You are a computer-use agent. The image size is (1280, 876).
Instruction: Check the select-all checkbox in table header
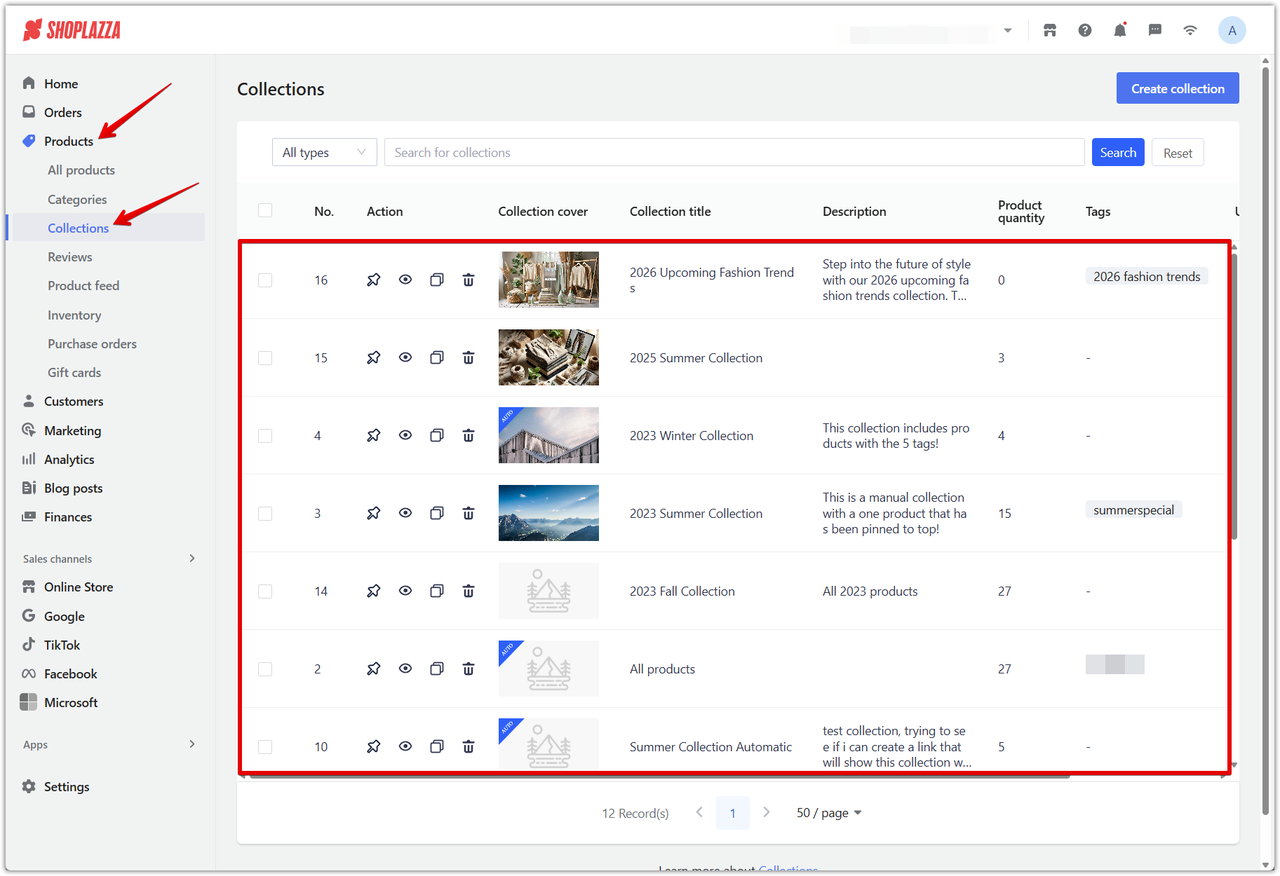tap(265, 211)
